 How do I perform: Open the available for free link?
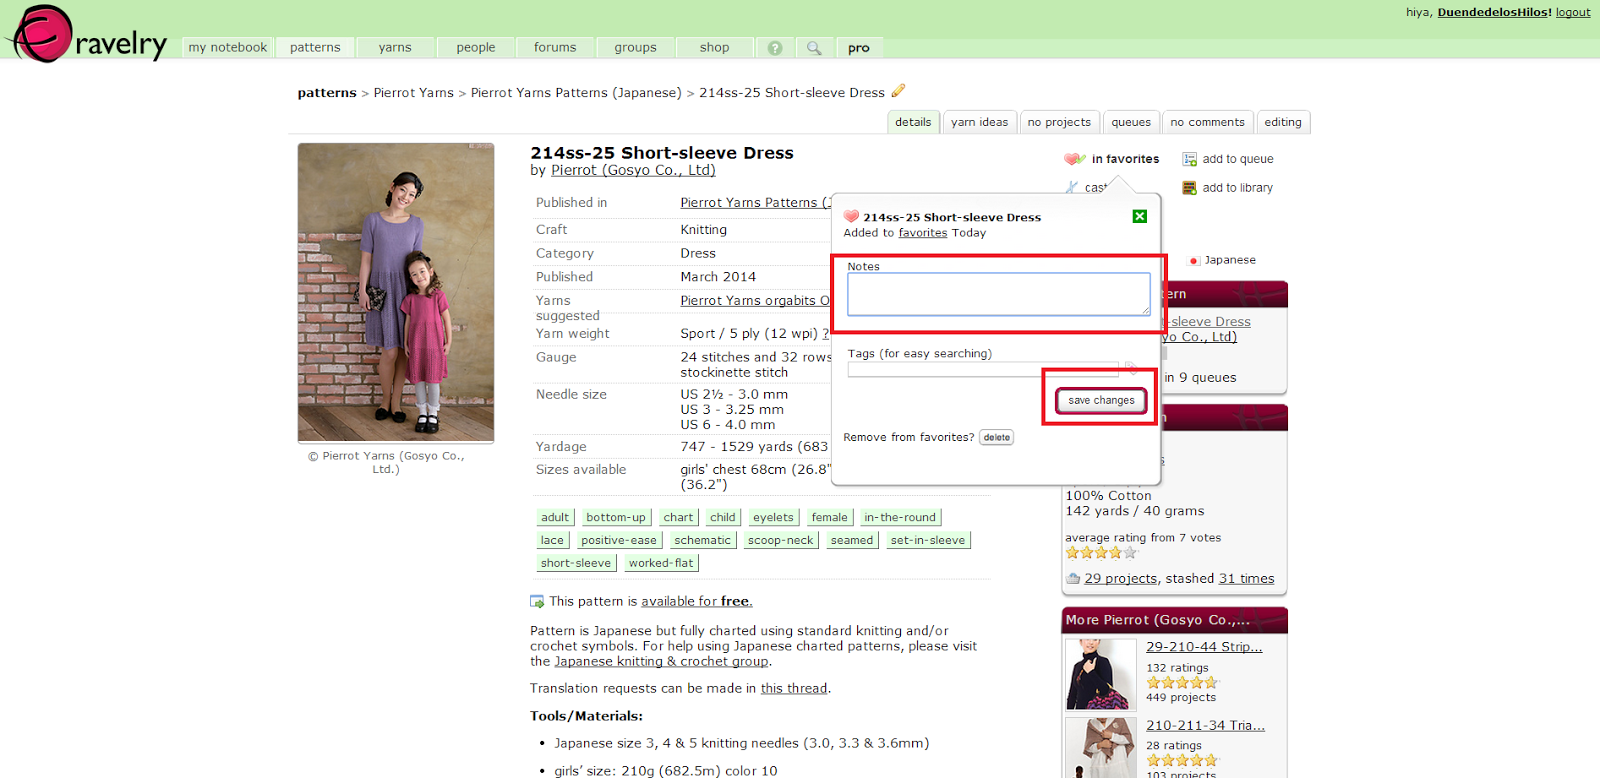[x=697, y=602]
